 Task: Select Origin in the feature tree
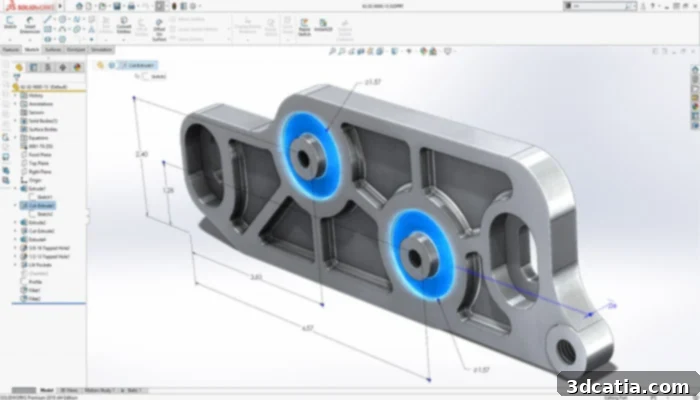coord(35,180)
